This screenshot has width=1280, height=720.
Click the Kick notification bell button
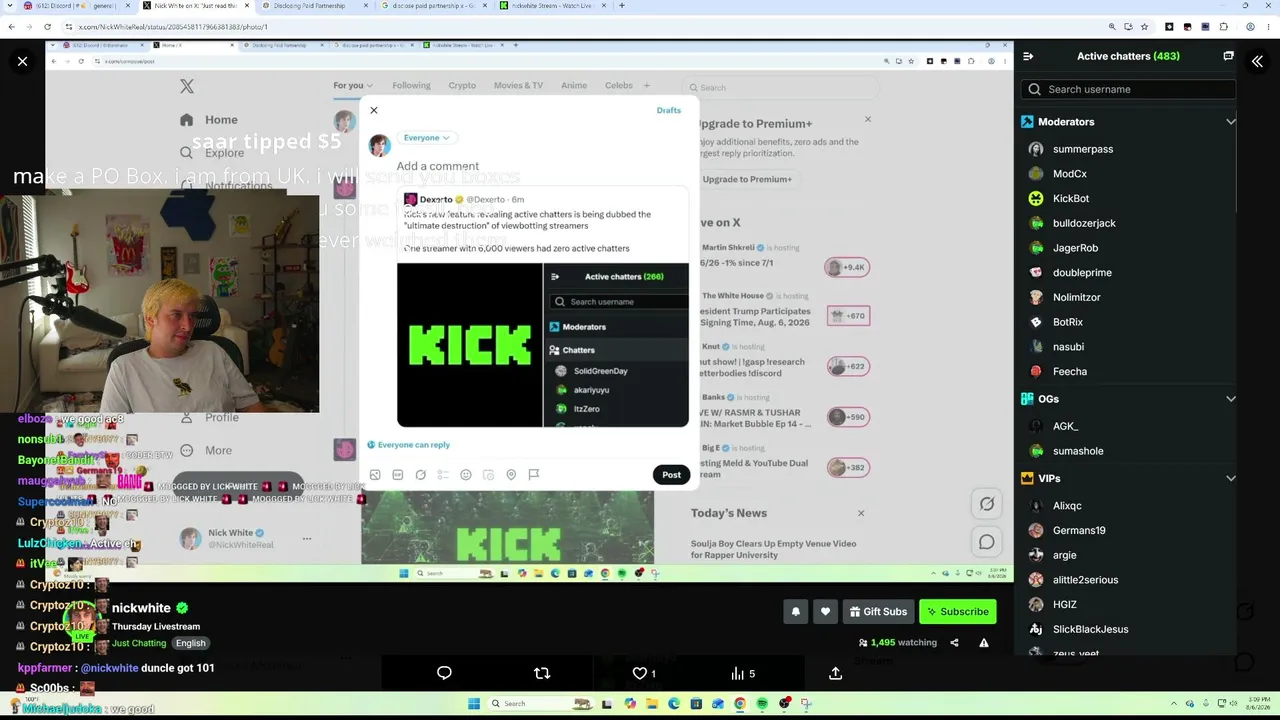click(796, 611)
